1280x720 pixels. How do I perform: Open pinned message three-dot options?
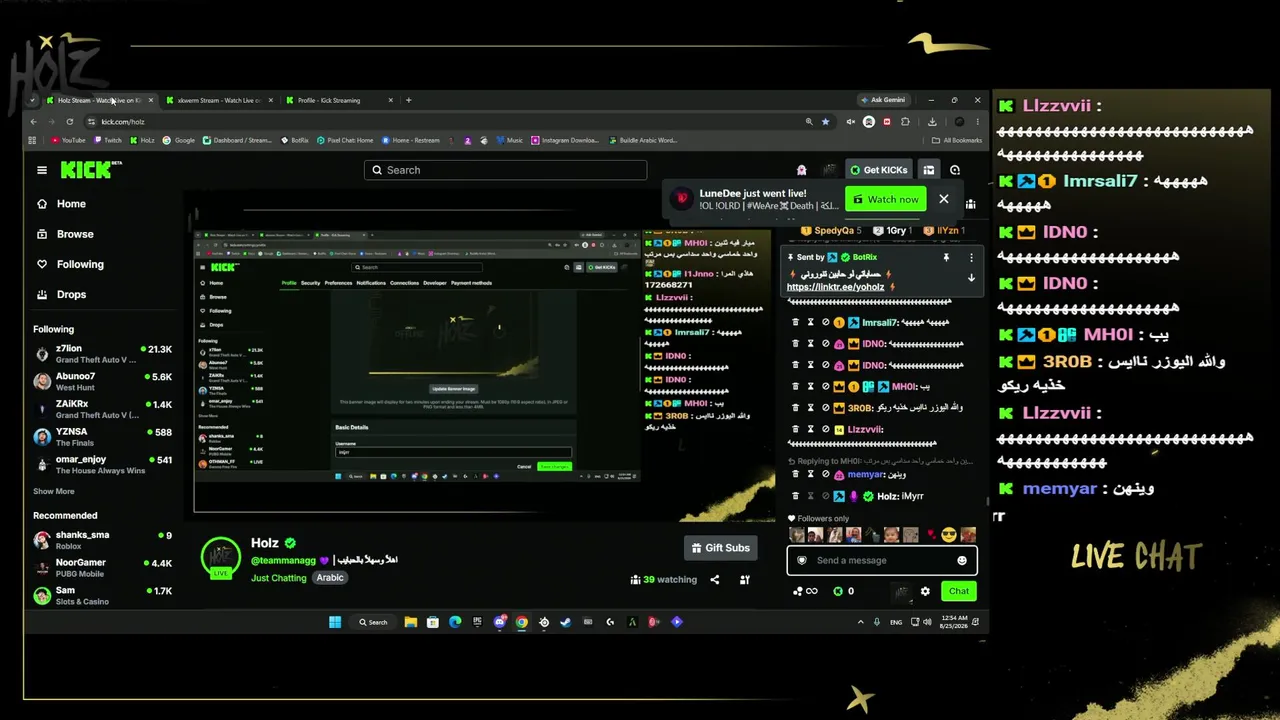coord(970,257)
